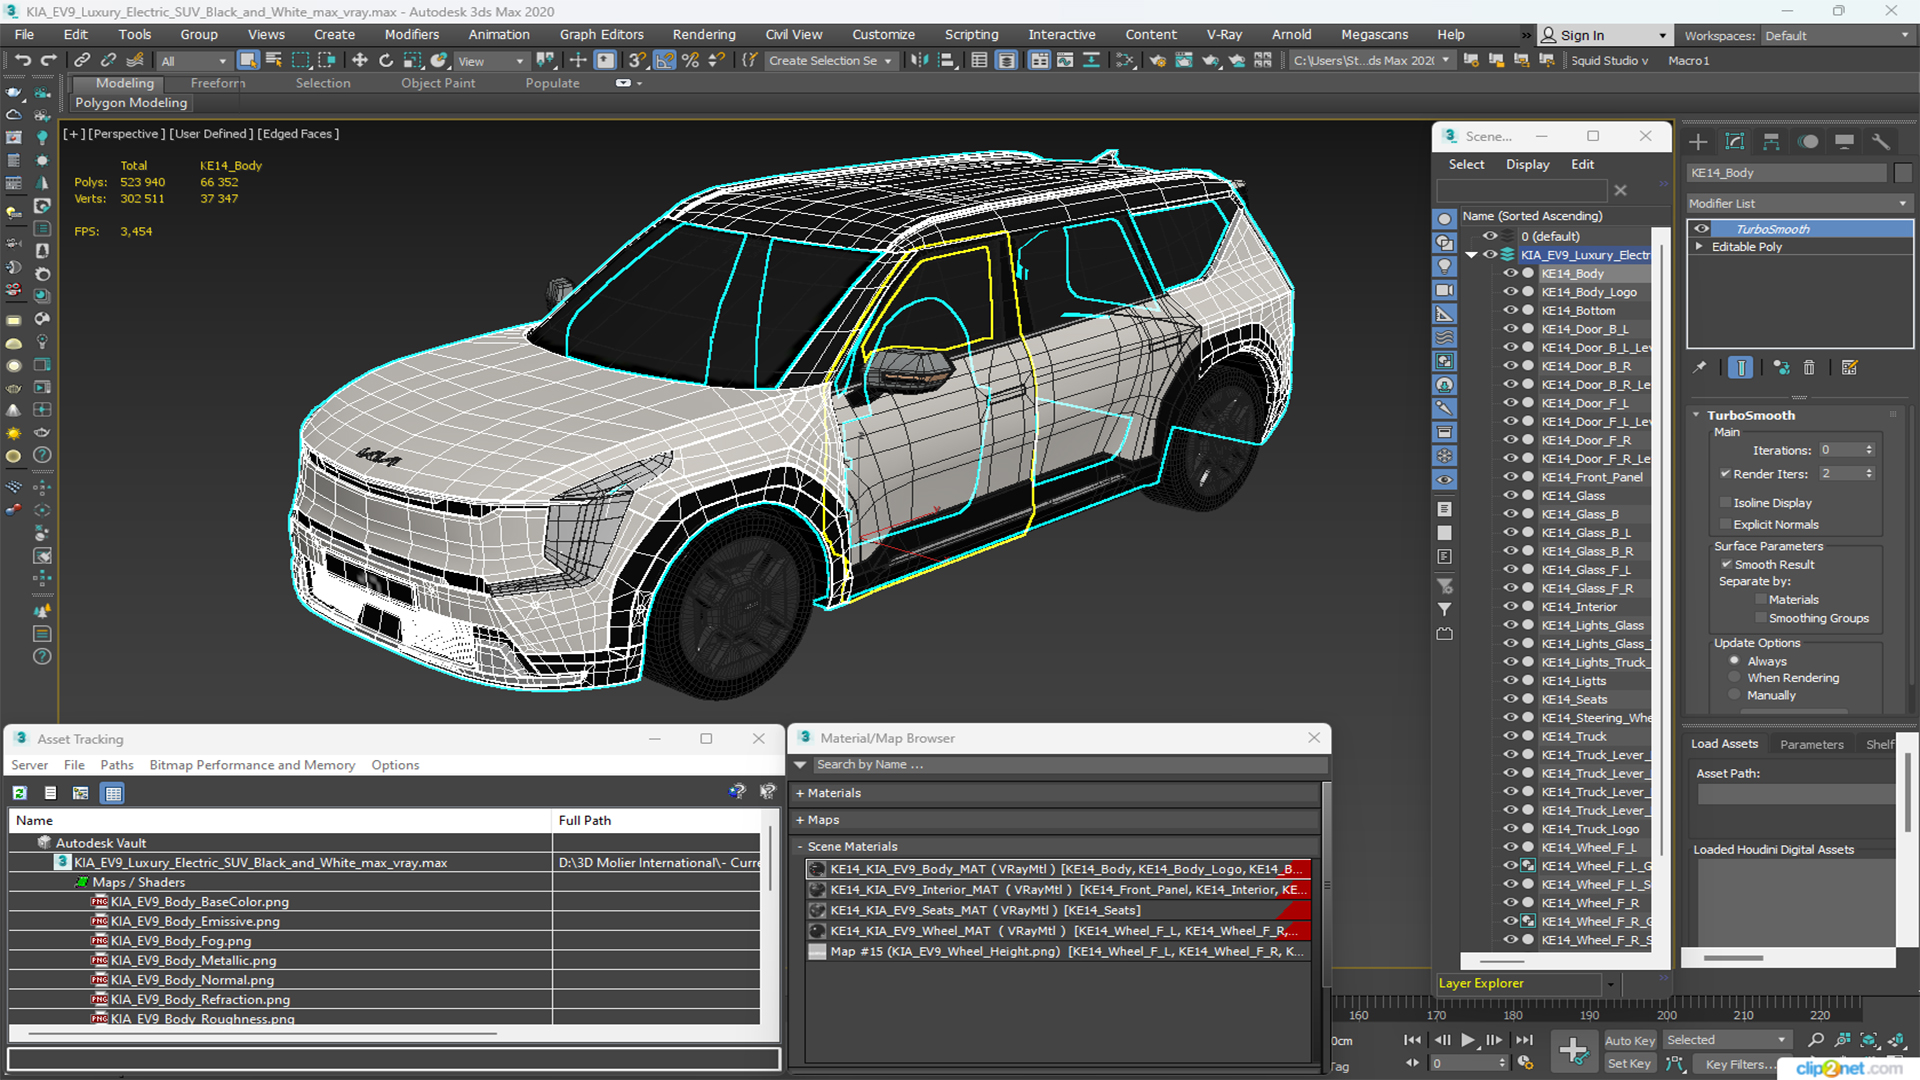The height and width of the screenshot is (1080, 1920).
Task: Open the Motion panel tab icon
Action: point(1808,141)
